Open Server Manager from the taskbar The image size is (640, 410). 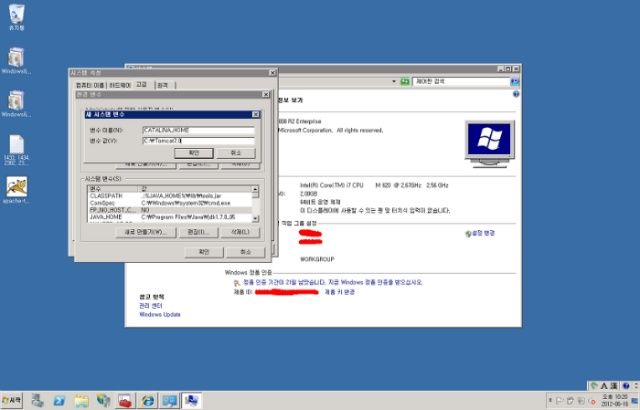pyautogui.click(x=37, y=401)
